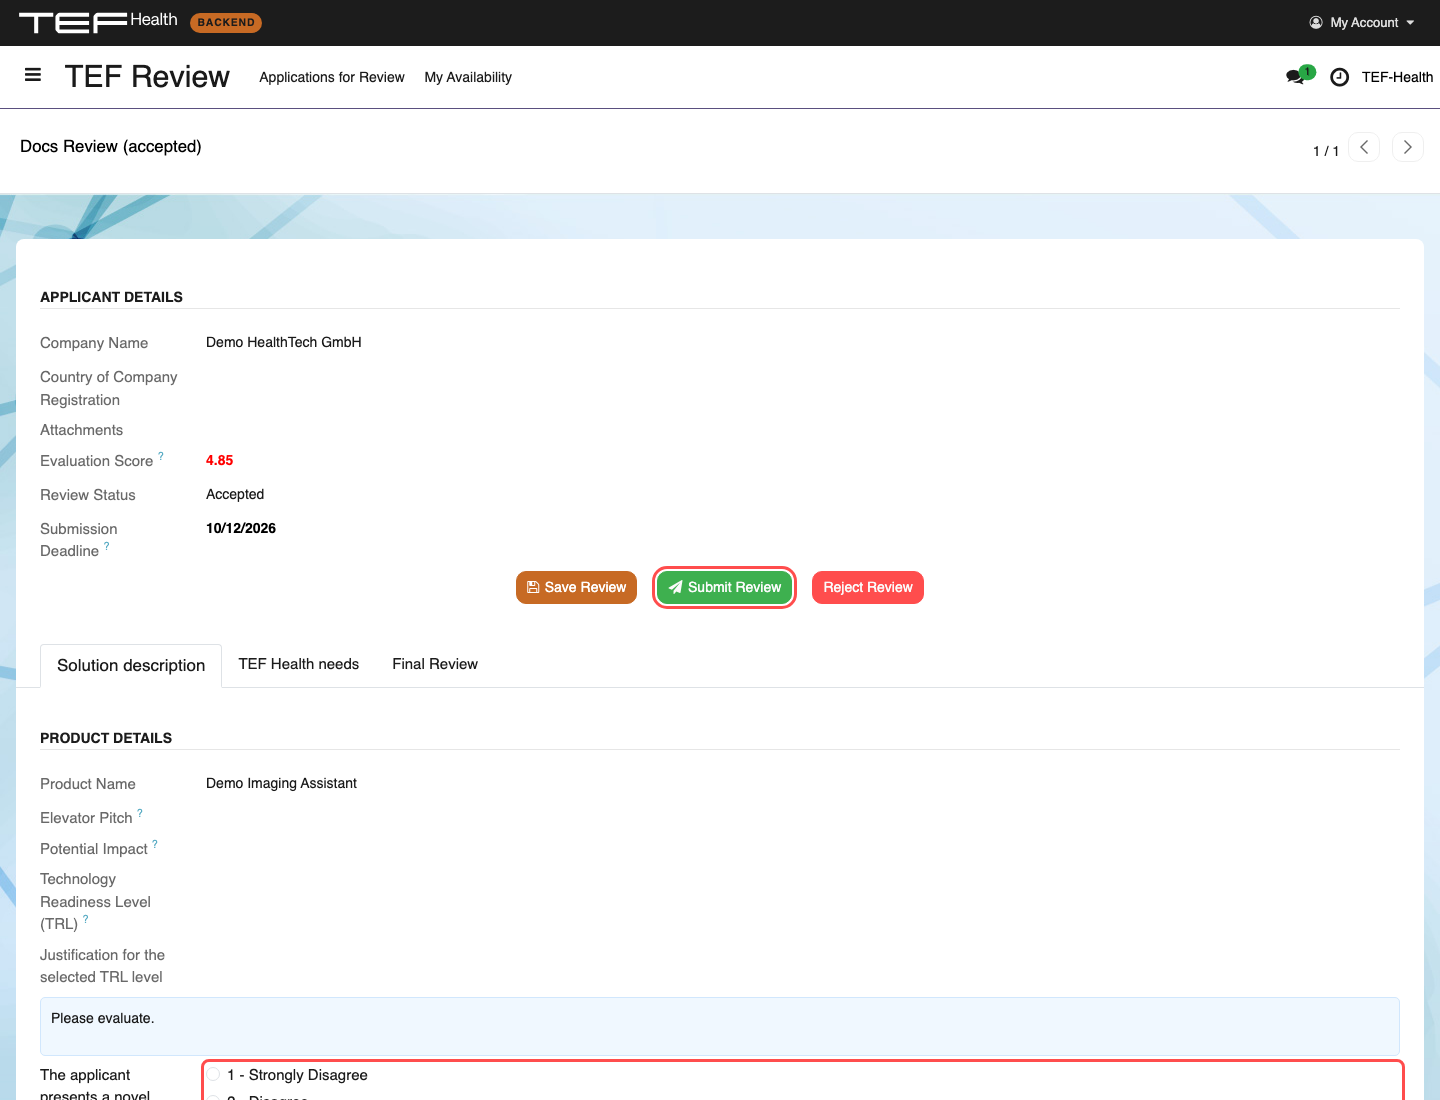The width and height of the screenshot is (1440, 1100).
Task: Click the Submit Review button
Action: pyautogui.click(x=725, y=588)
